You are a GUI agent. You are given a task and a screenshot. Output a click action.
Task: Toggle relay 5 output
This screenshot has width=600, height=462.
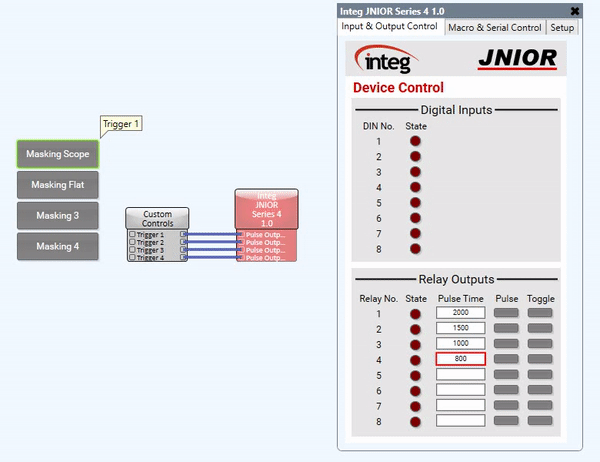tap(540, 374)
